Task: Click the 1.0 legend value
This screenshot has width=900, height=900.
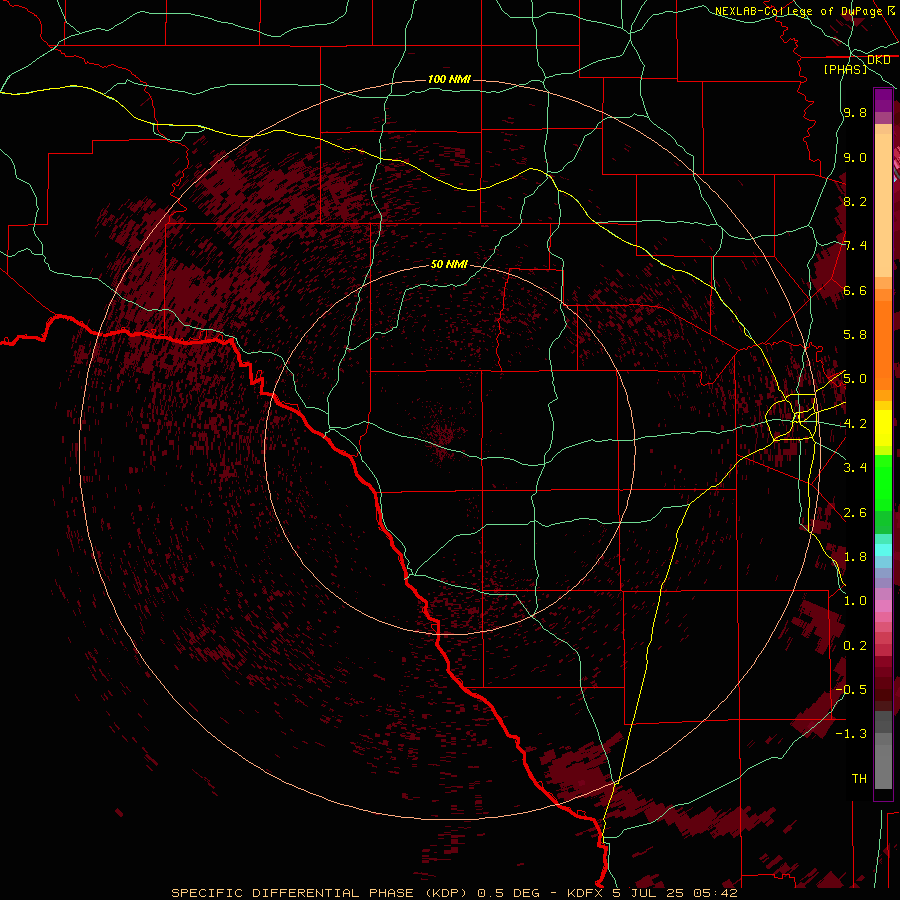Action: [855, 601]
